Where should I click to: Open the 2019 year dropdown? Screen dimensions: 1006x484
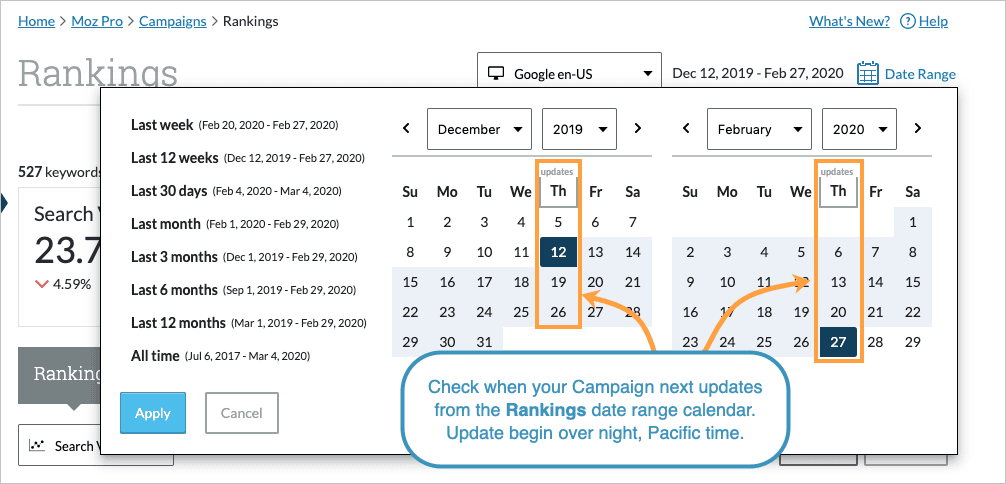tap(579, 129)
